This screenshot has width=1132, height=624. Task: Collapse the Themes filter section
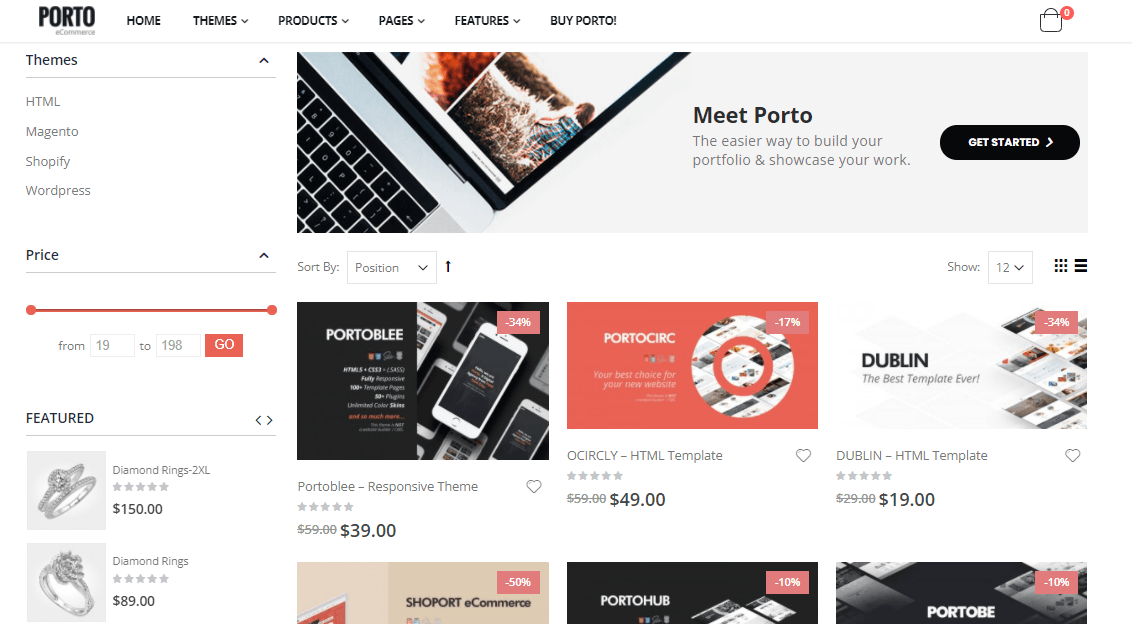pyautogui.click(x=264, y=61)
